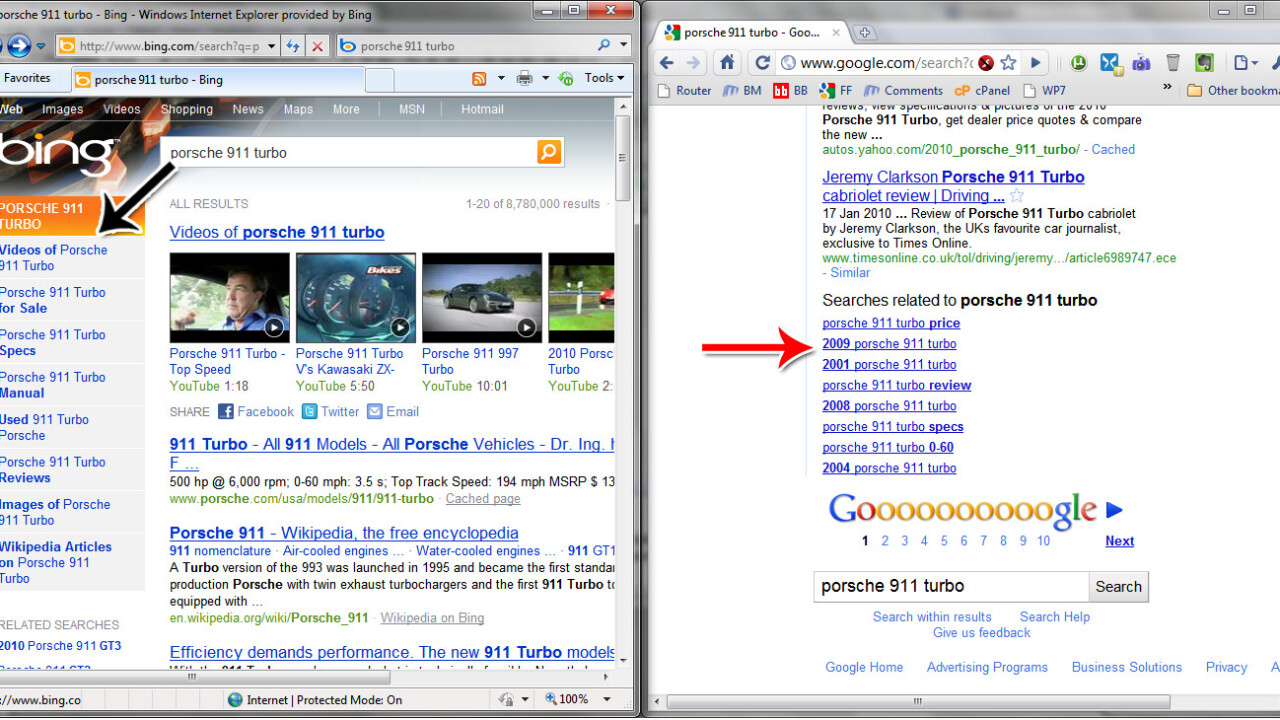The width and height of the screenshot is (1280, 720).
Task: Click the forward arrow in Internet Explorer
Action: [x=19, y=46]
